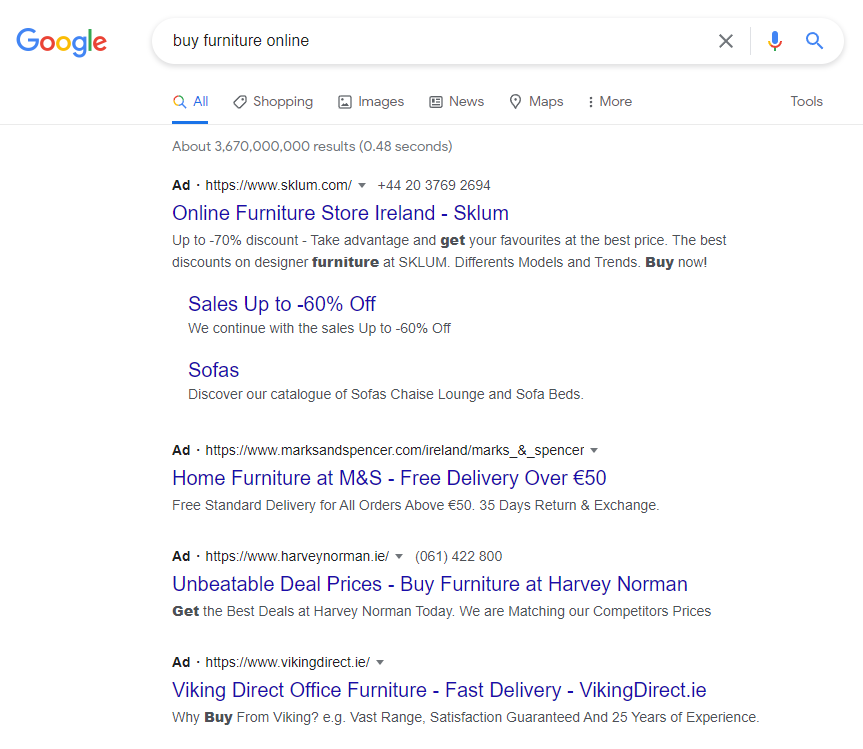This screenshot has width=863, height=749.
Task: Open Home Furniture at M&S result
Action: 389,478
